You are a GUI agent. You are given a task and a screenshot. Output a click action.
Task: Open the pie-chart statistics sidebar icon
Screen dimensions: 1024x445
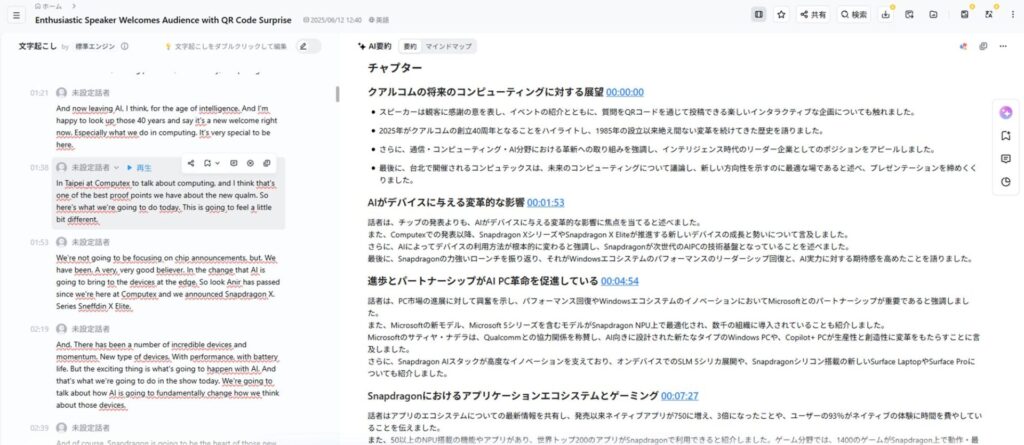tap(1006, 182)
